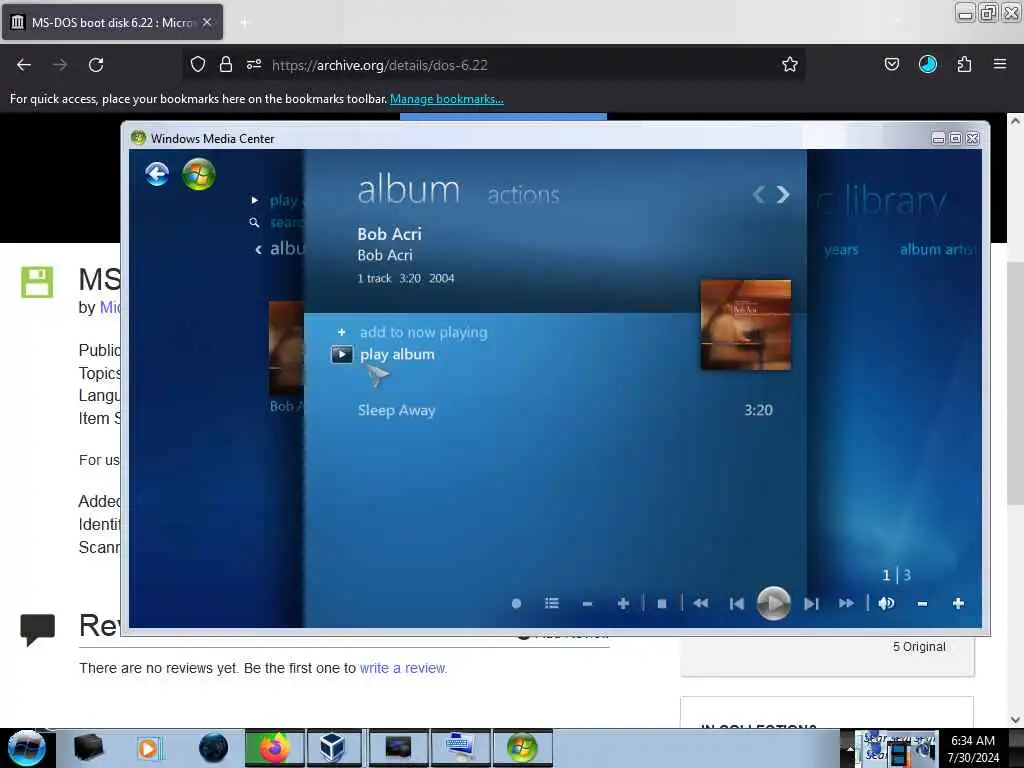Viewport: 1024px width, 768px height.
Task: Select the Sleep Away track
Action: point(396,410)
